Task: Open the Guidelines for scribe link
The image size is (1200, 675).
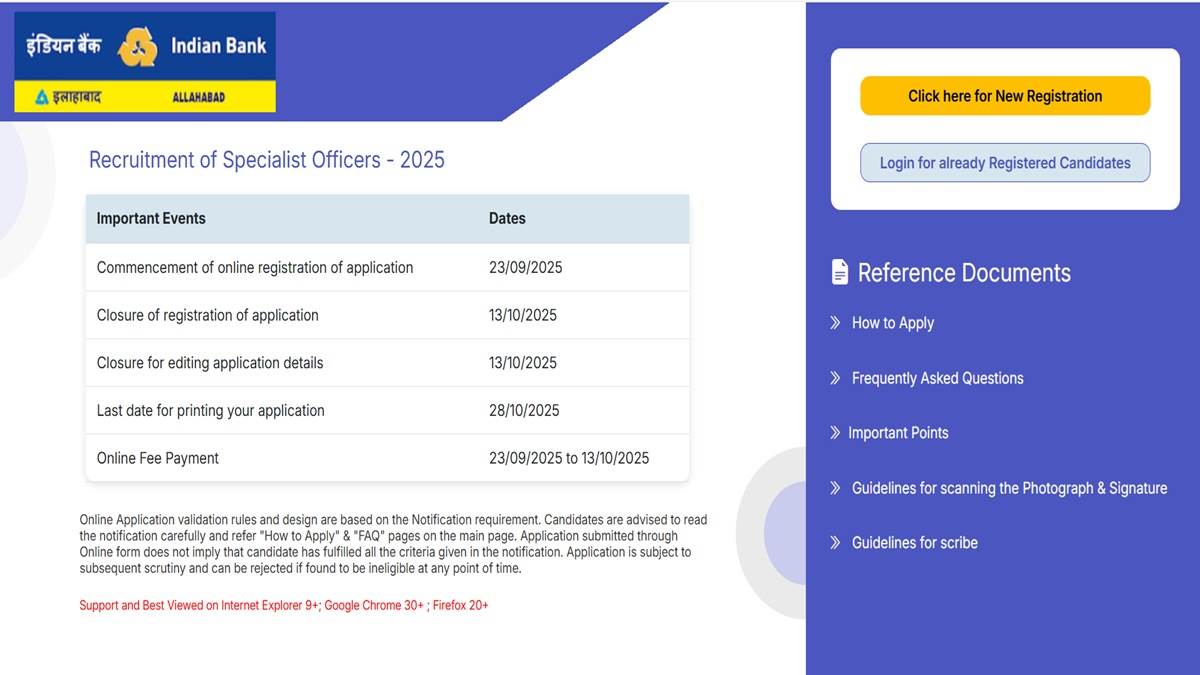Action: coord(915,543)
